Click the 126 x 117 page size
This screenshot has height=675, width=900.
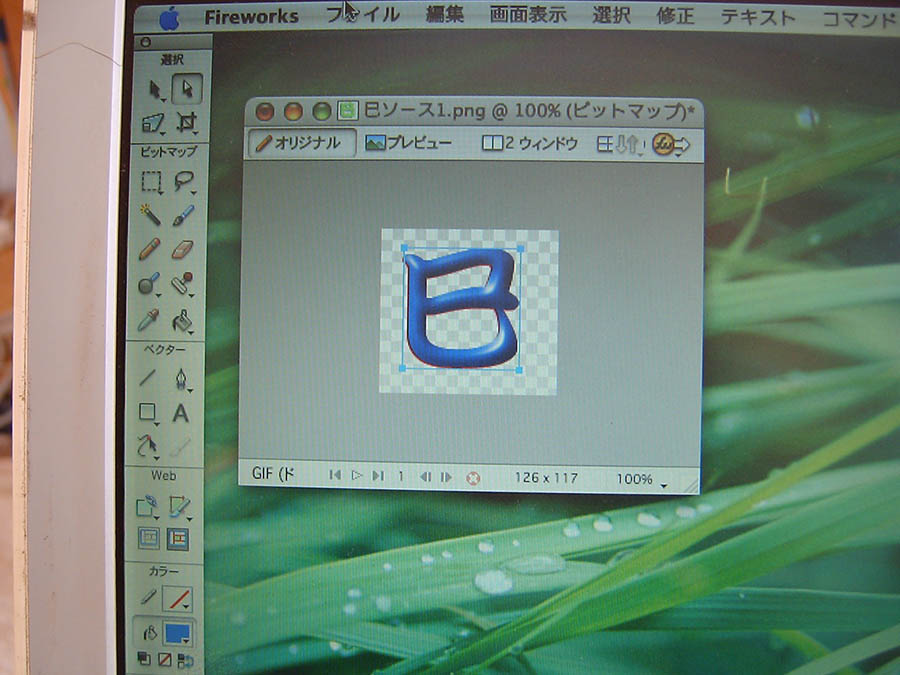tap(546, 478)
